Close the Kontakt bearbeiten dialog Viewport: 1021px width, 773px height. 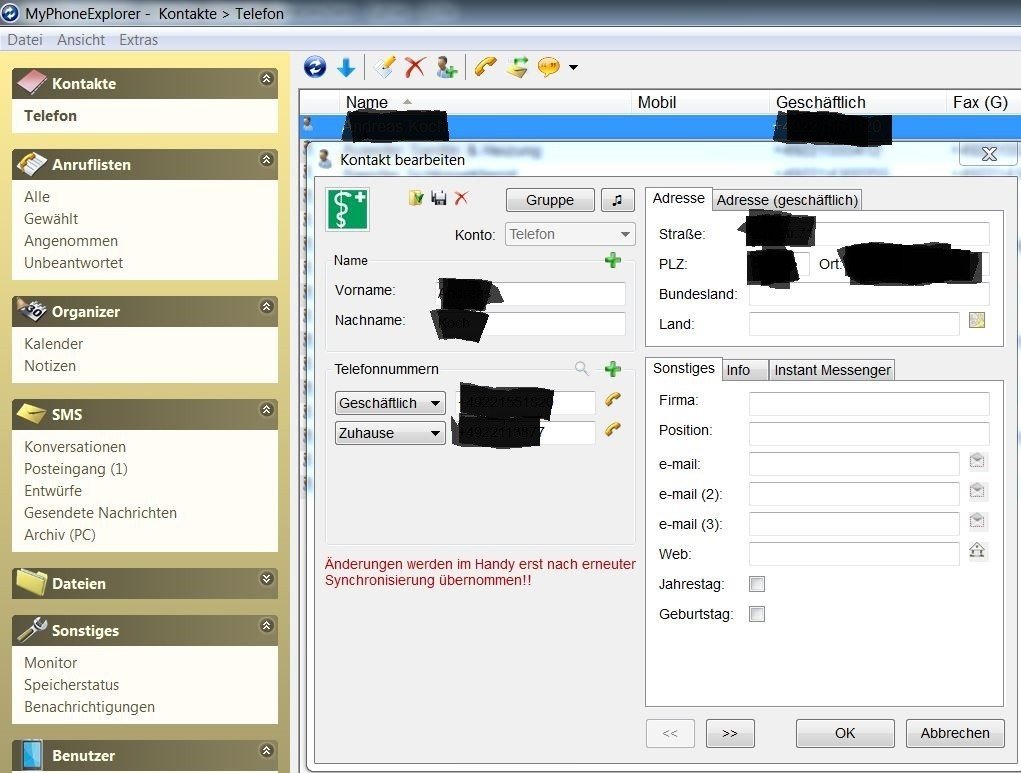click(x=988, y=154)
